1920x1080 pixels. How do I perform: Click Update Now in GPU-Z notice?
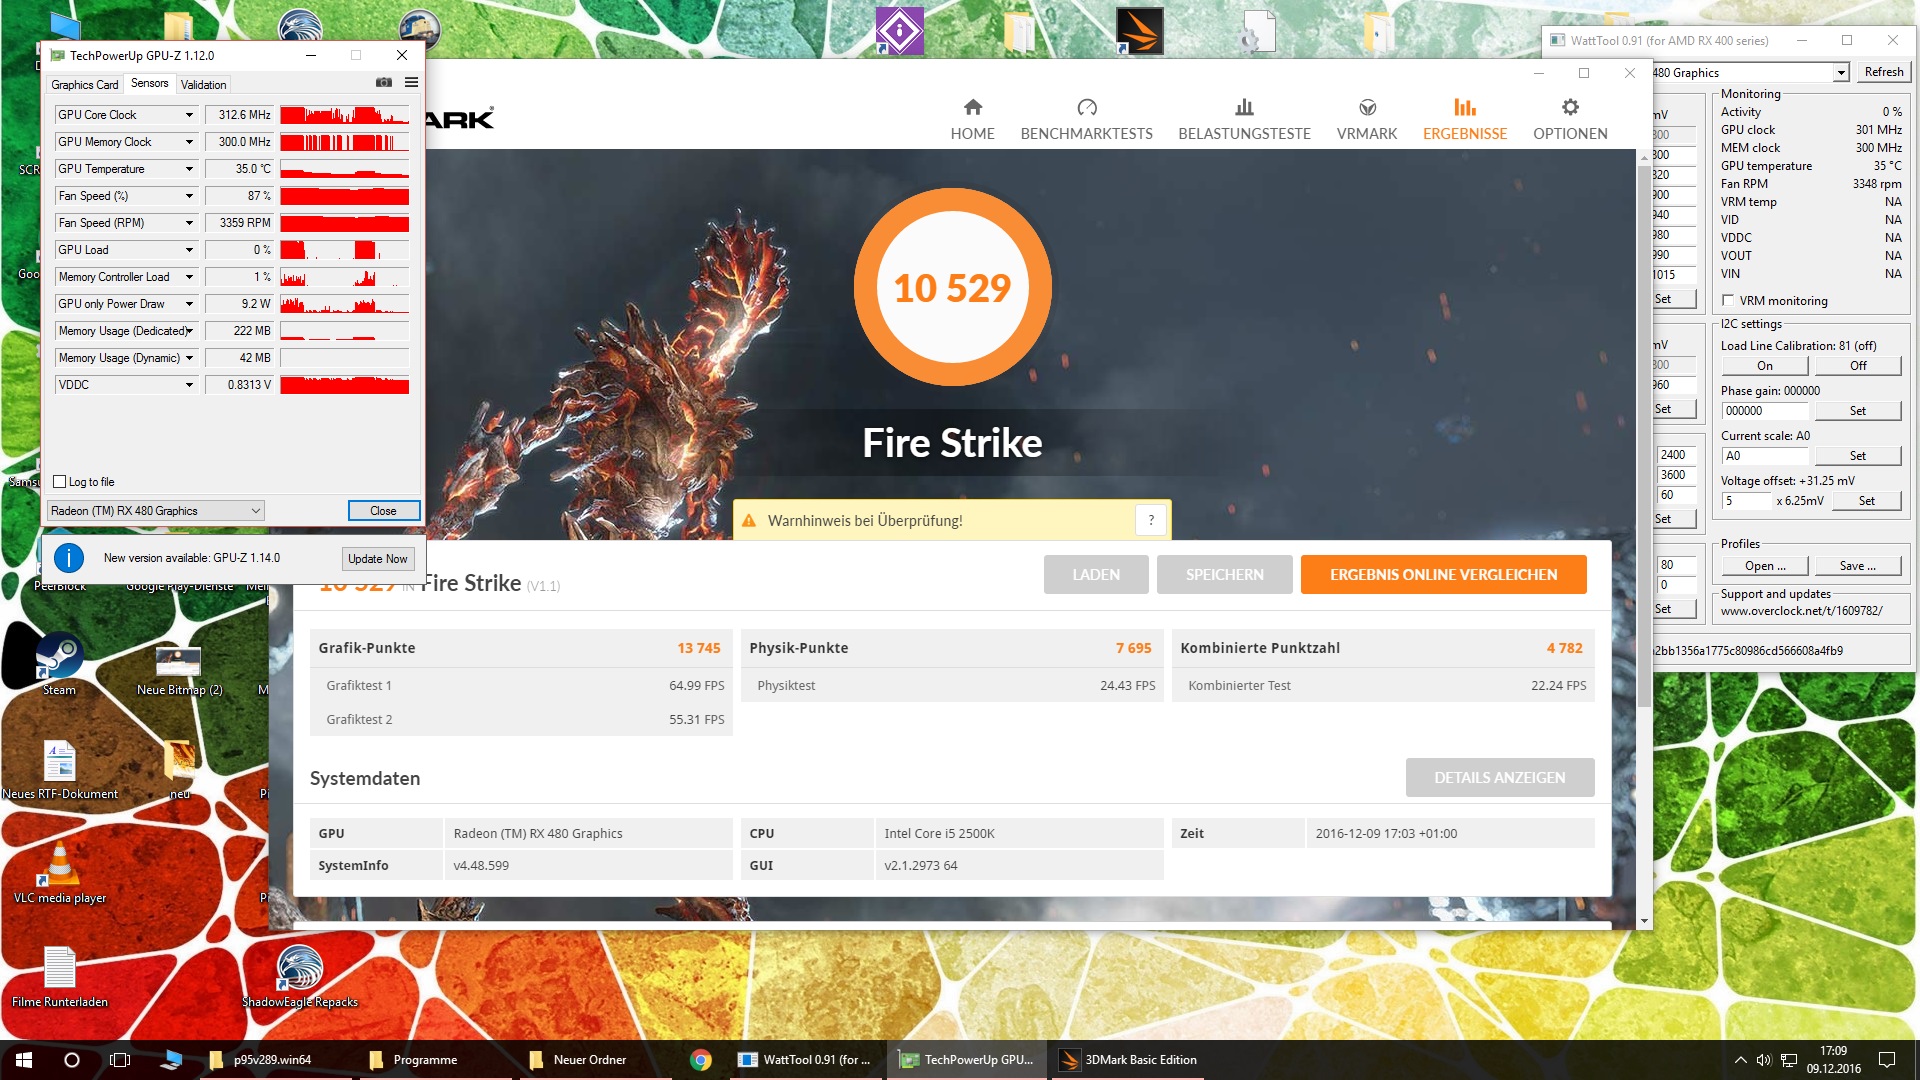[377, 559]
